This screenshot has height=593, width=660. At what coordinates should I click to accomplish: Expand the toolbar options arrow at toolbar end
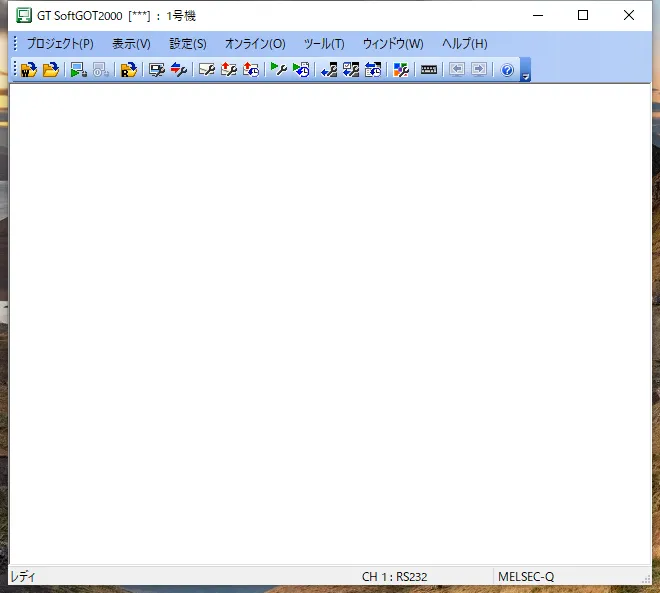526,75
